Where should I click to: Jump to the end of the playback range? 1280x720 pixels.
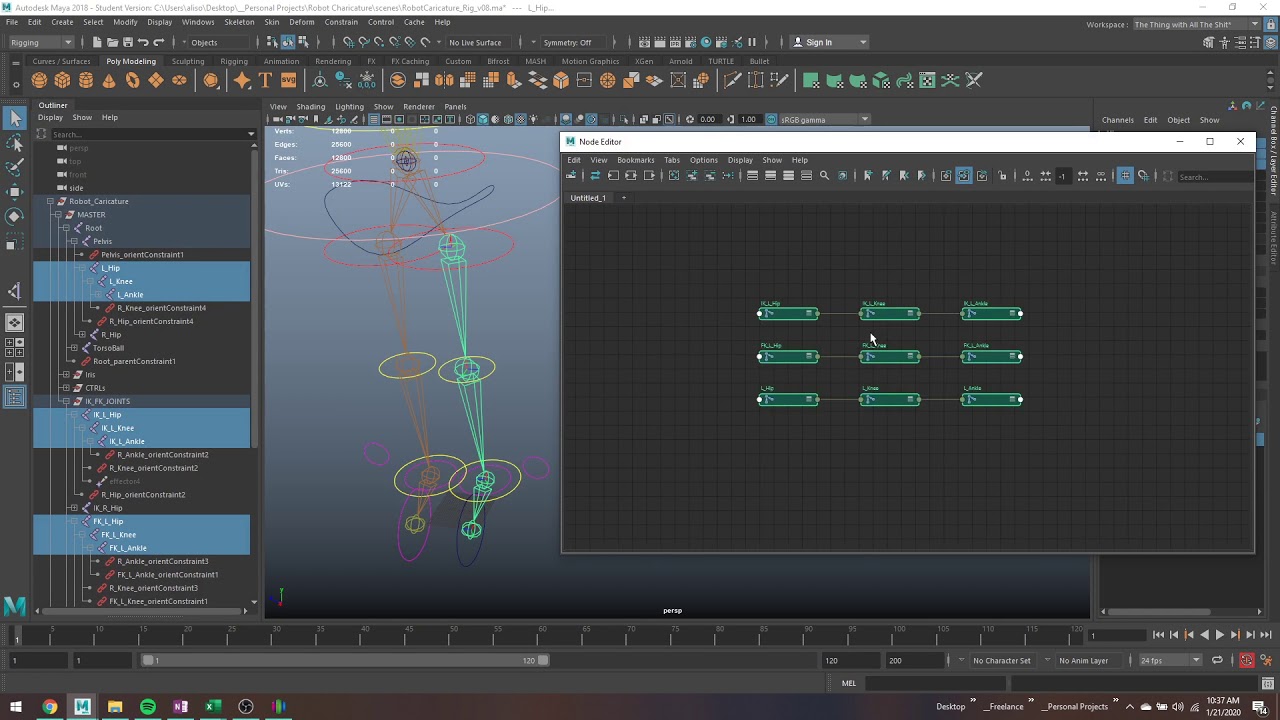(1265, 635)
